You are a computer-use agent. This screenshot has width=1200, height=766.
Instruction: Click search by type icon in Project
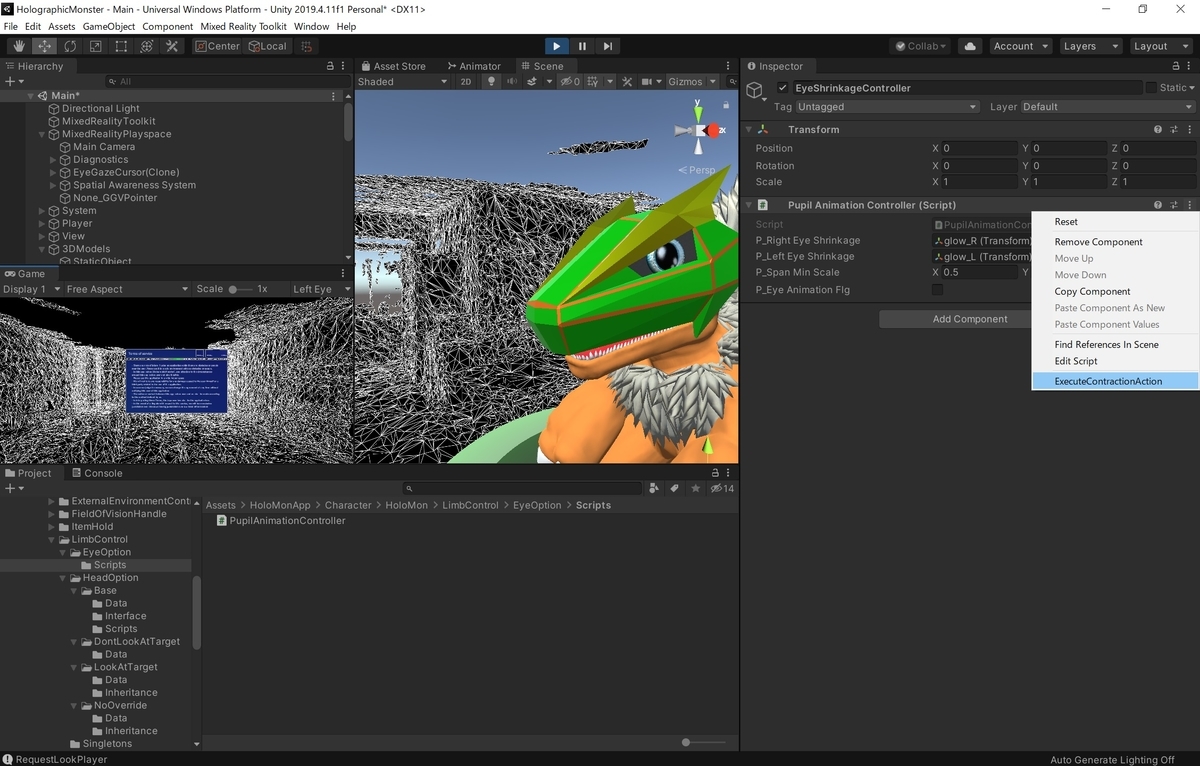point(654,488)
